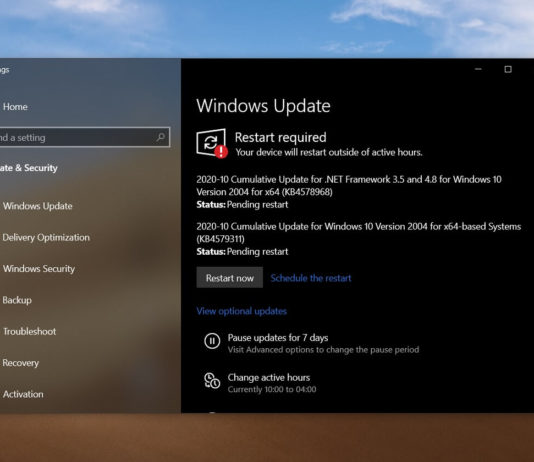Open Windows Security settings

coord(39,269)
